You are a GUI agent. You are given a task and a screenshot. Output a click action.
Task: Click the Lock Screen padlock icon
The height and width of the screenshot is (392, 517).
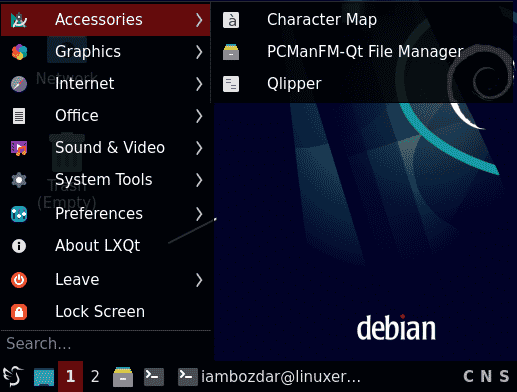point(19,312)
